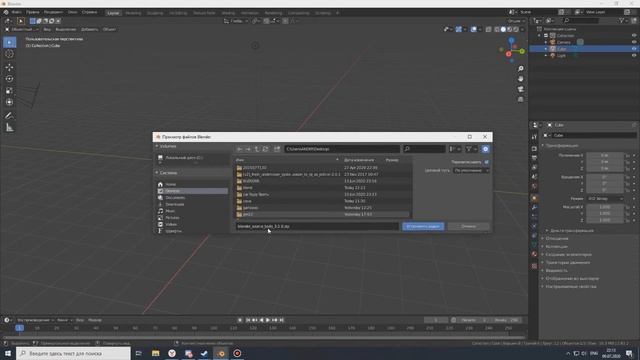640x360 pixels.
Task: Go forward in file browser
Action: point(248,149)
